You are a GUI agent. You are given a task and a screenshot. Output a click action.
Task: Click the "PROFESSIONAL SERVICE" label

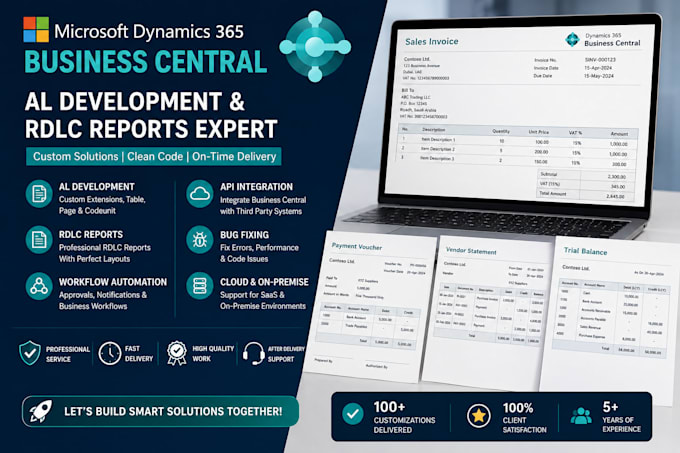click(x=68, y=354)
